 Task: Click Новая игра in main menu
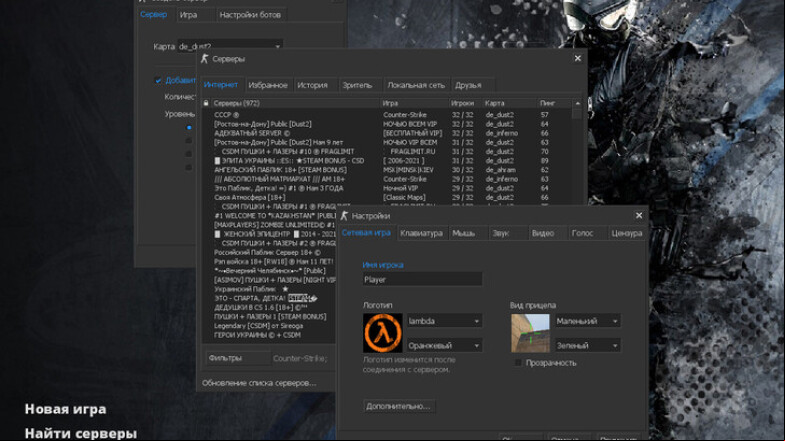[x=66, y=409]
